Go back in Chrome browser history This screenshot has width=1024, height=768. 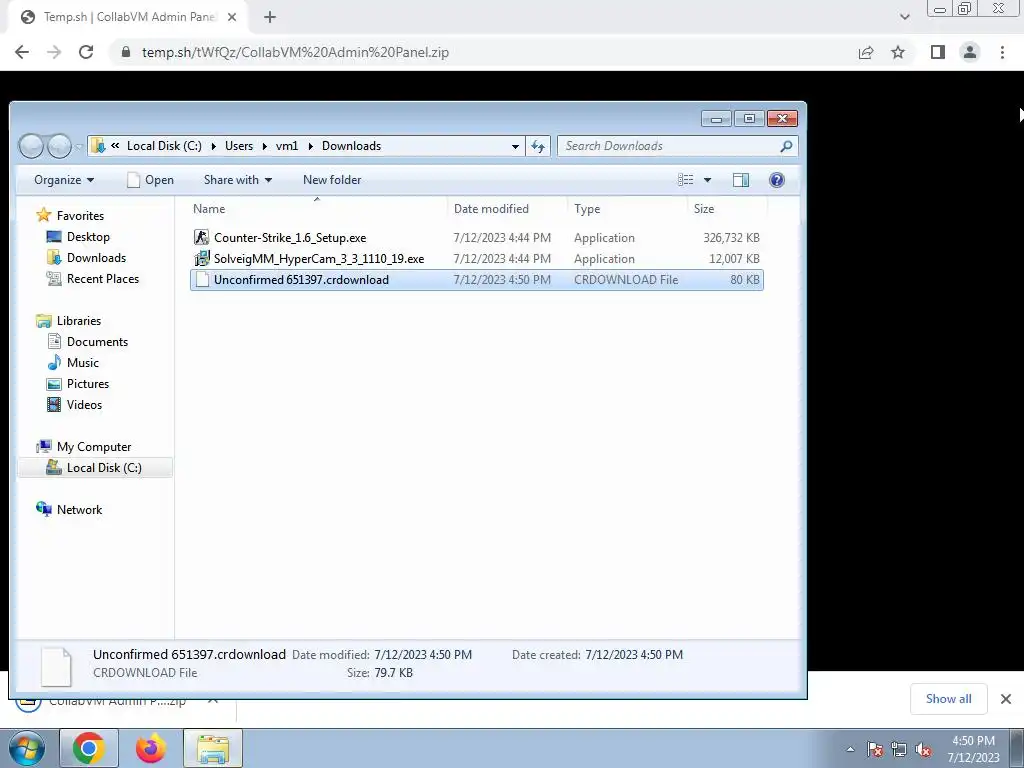coord(22,52)
